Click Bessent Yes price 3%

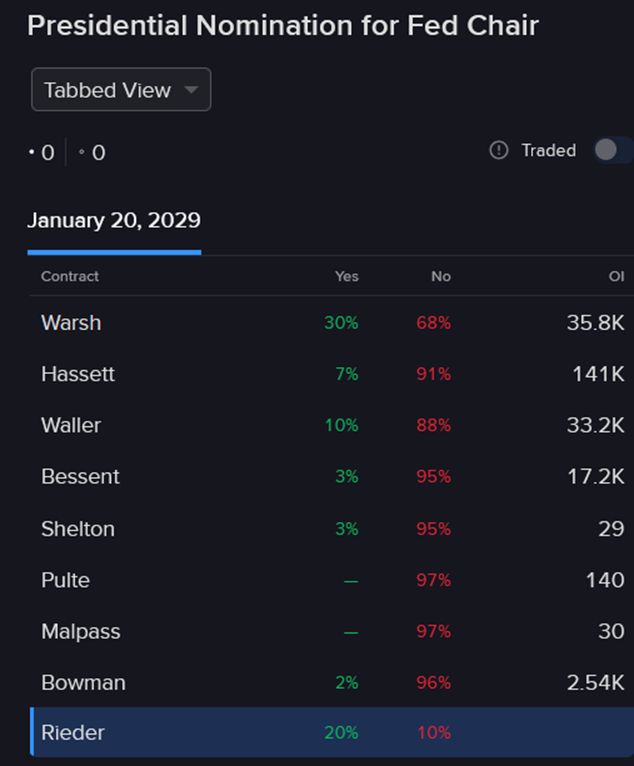coord(347,477)
